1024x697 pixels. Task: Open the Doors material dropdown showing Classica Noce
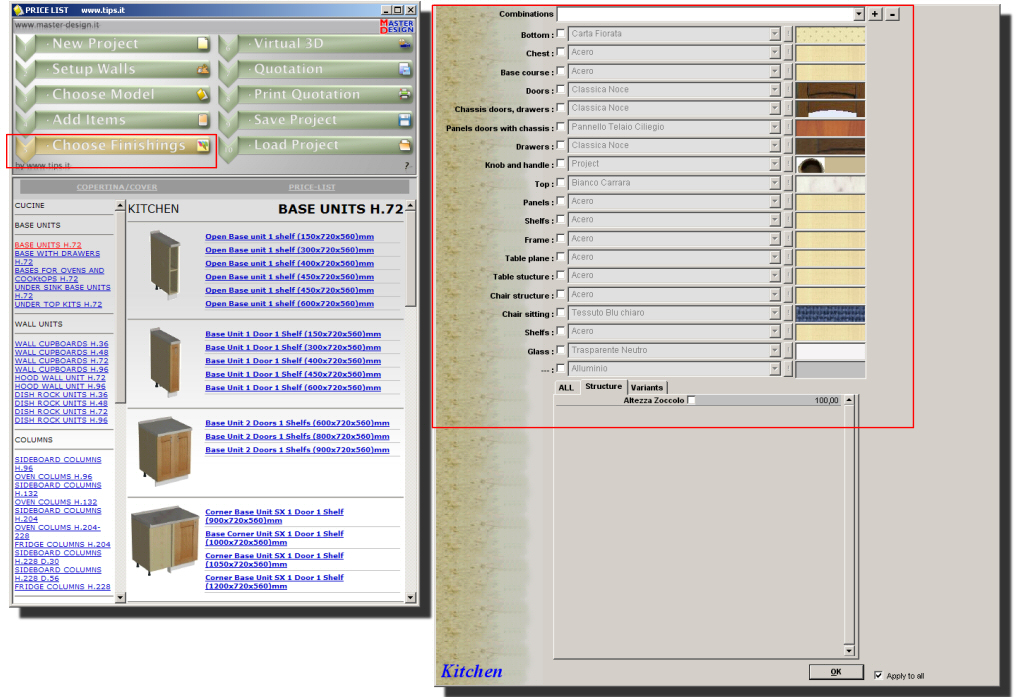(x=777, y=88)
